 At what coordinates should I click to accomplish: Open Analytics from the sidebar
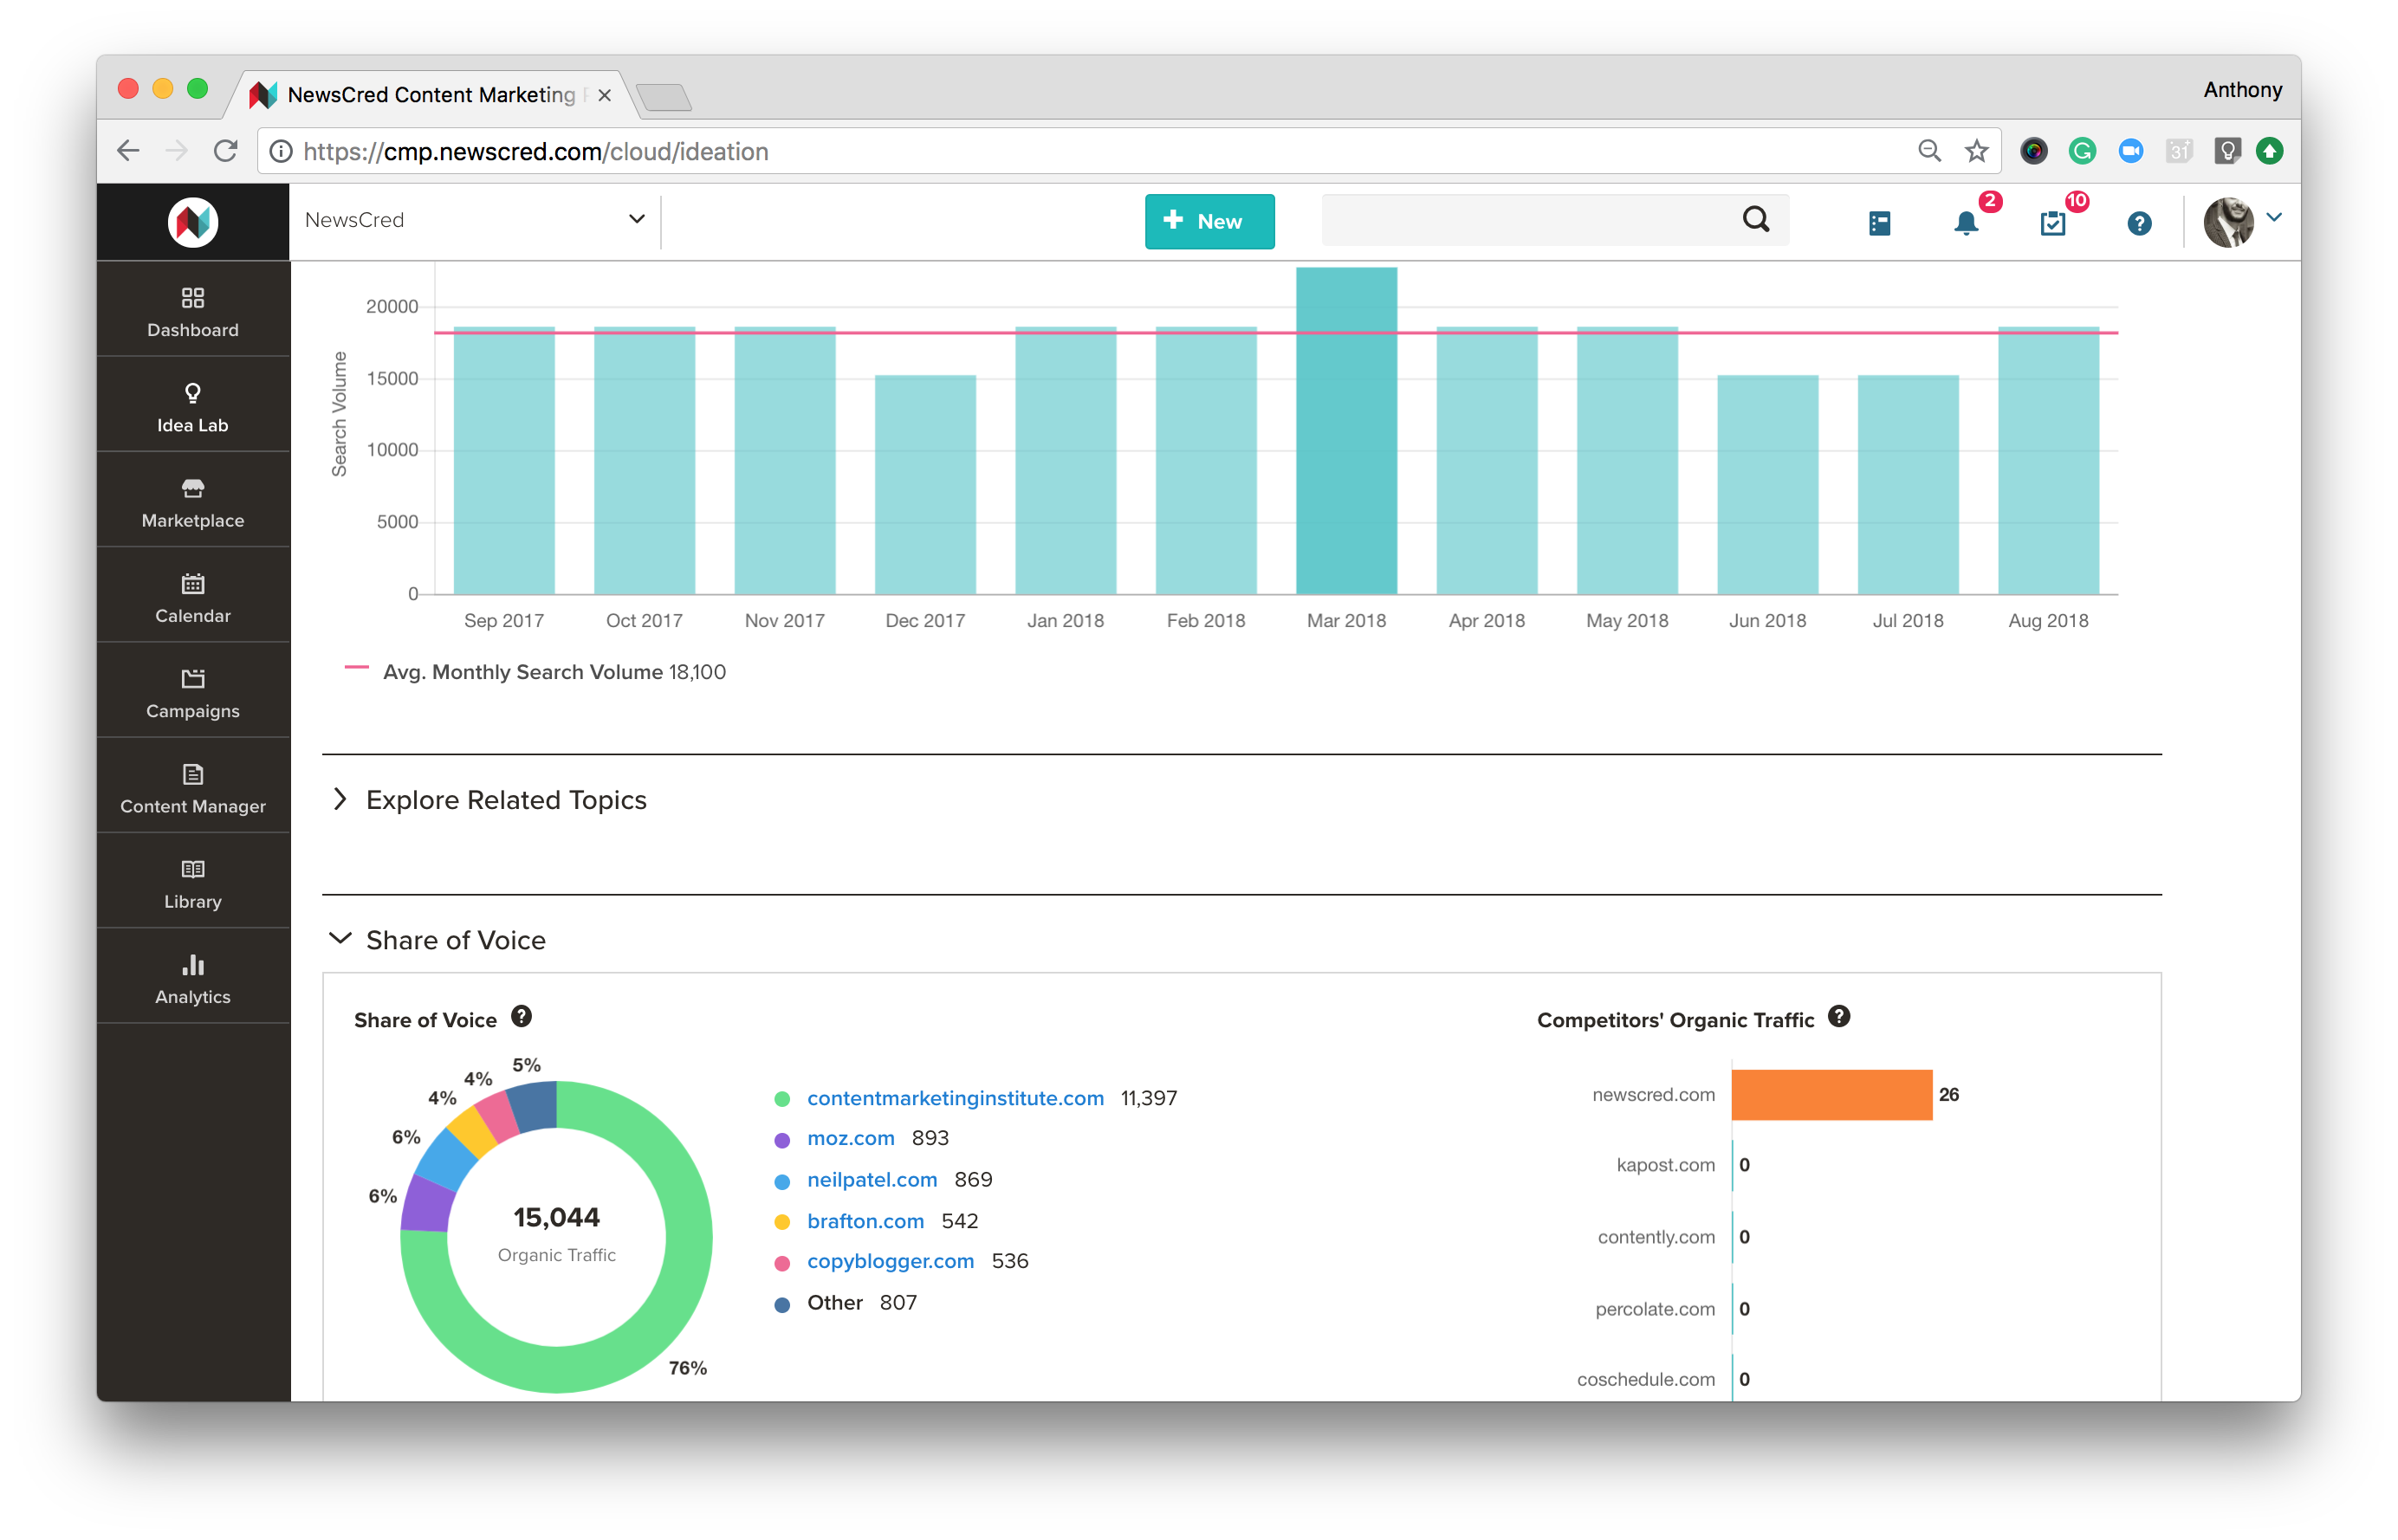click(x=193, y=979)
